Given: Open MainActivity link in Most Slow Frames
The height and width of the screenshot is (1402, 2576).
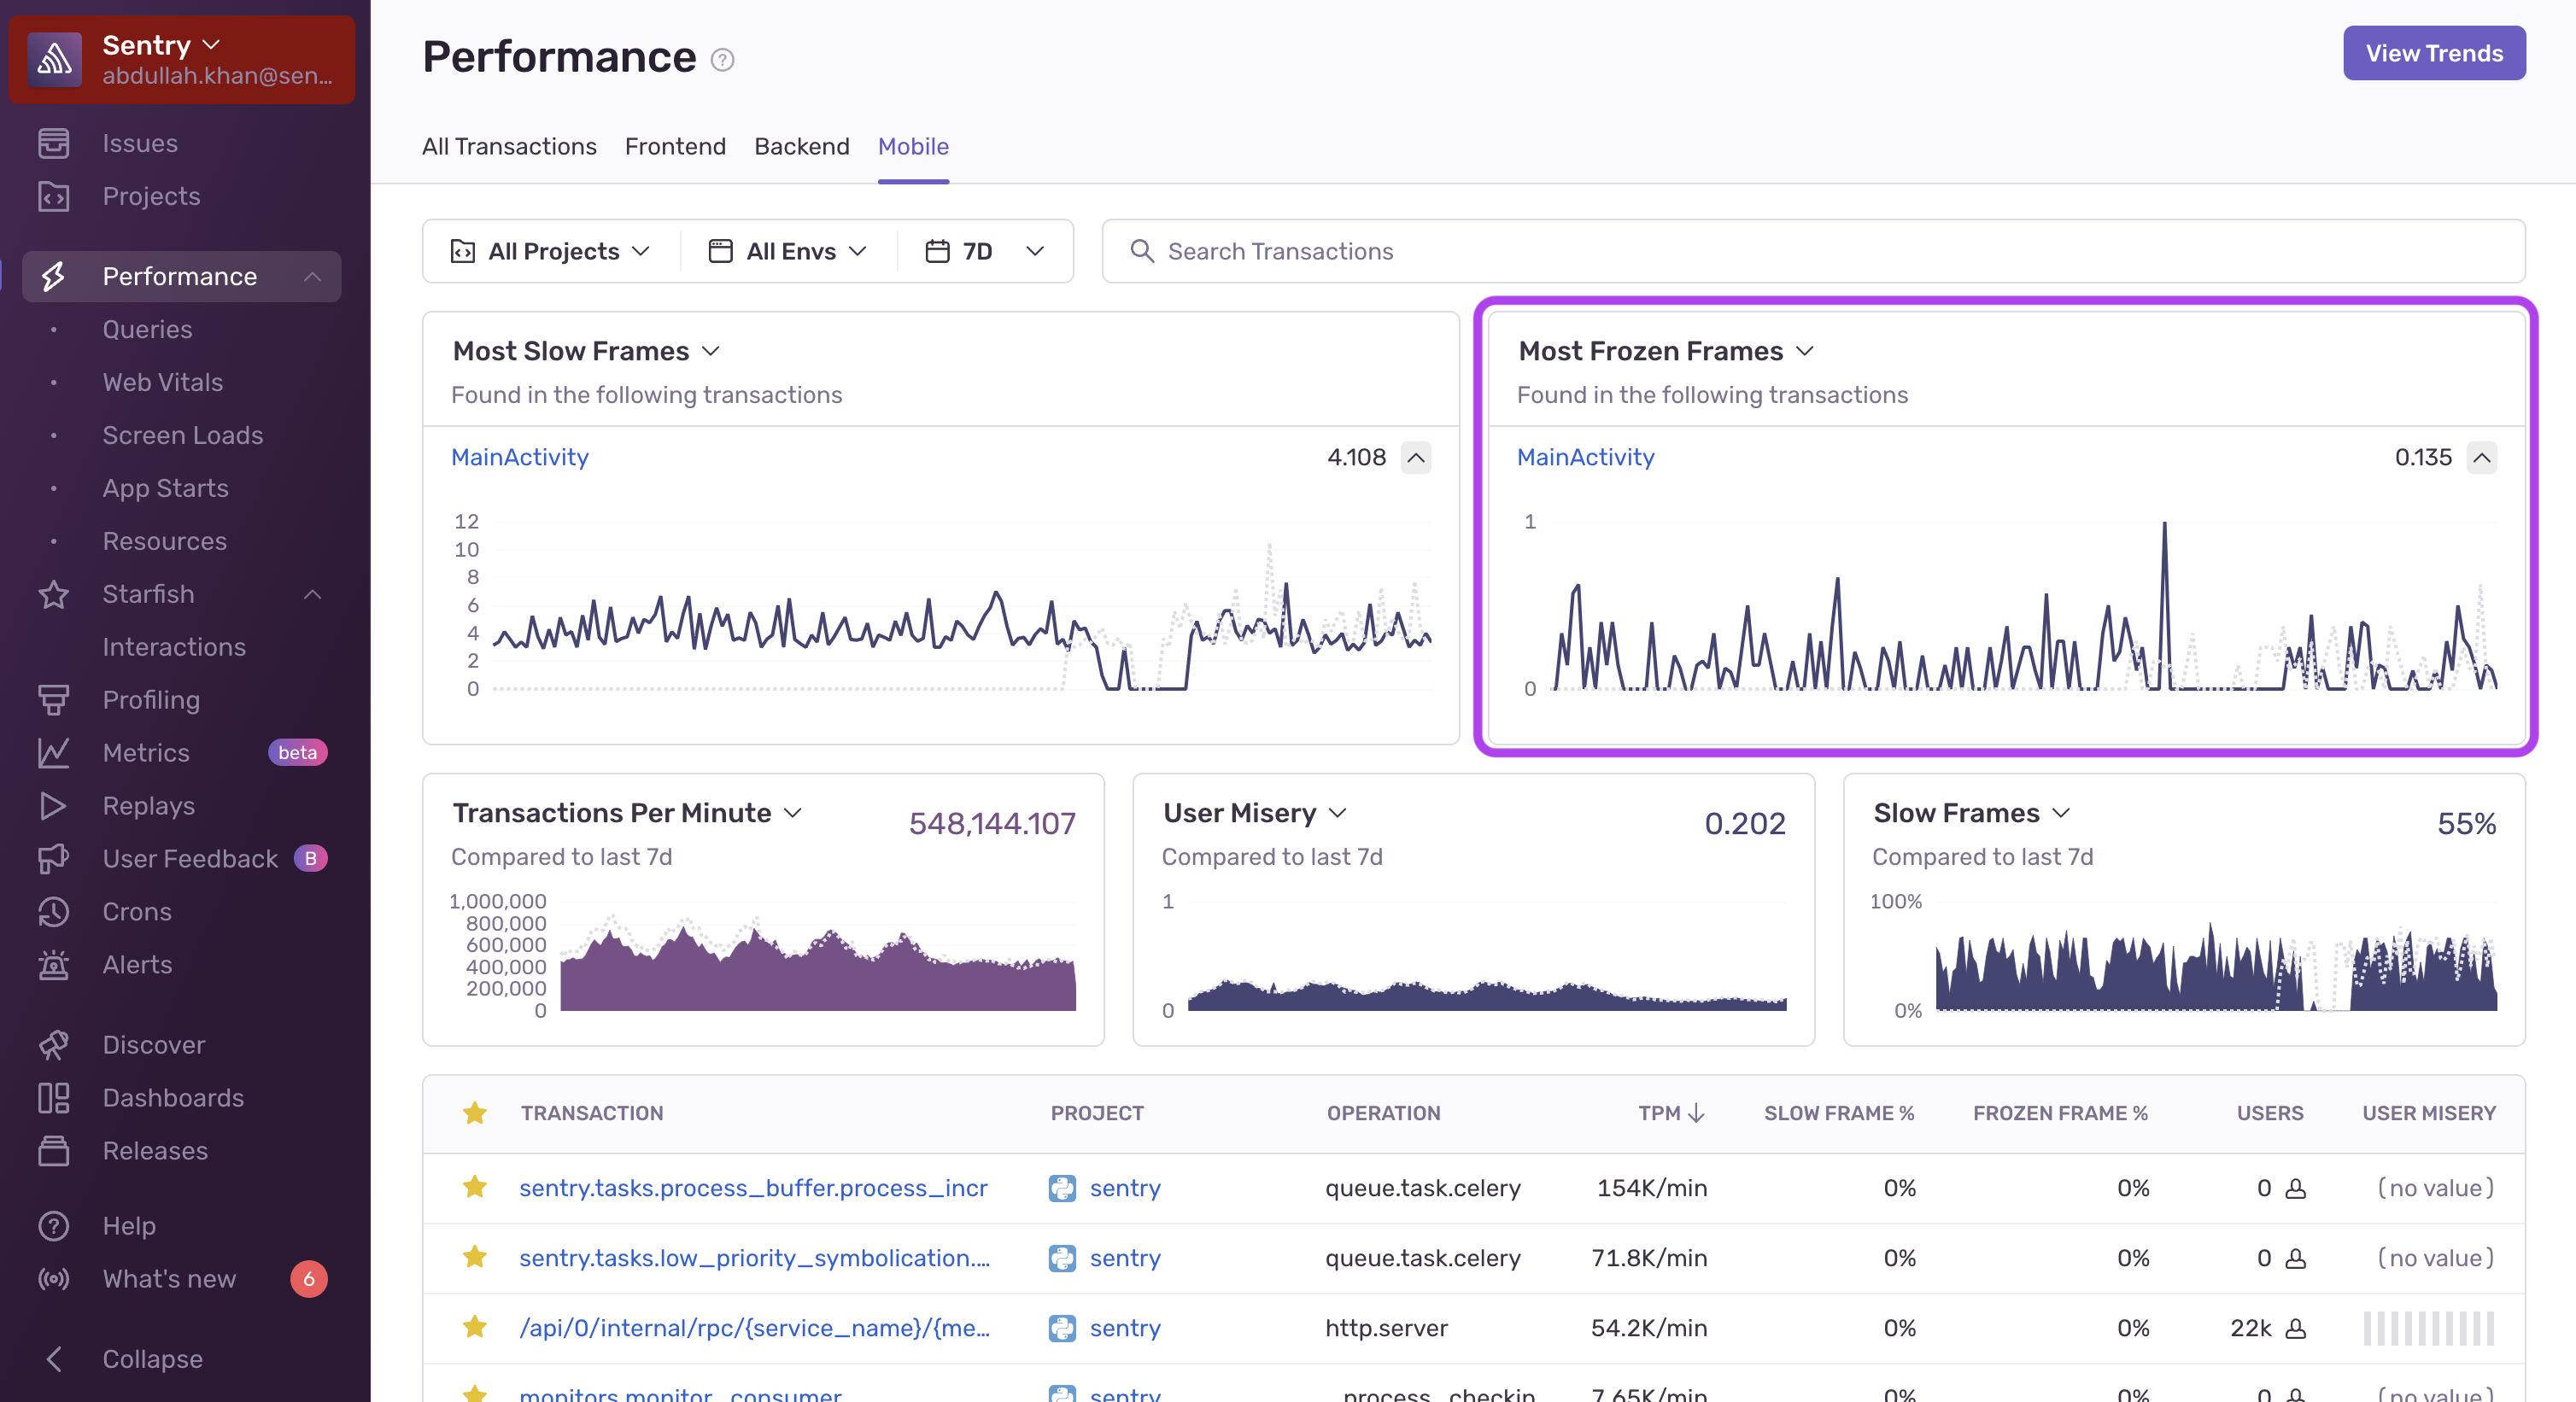Looking at the screenshot, I should pos(520,457).
